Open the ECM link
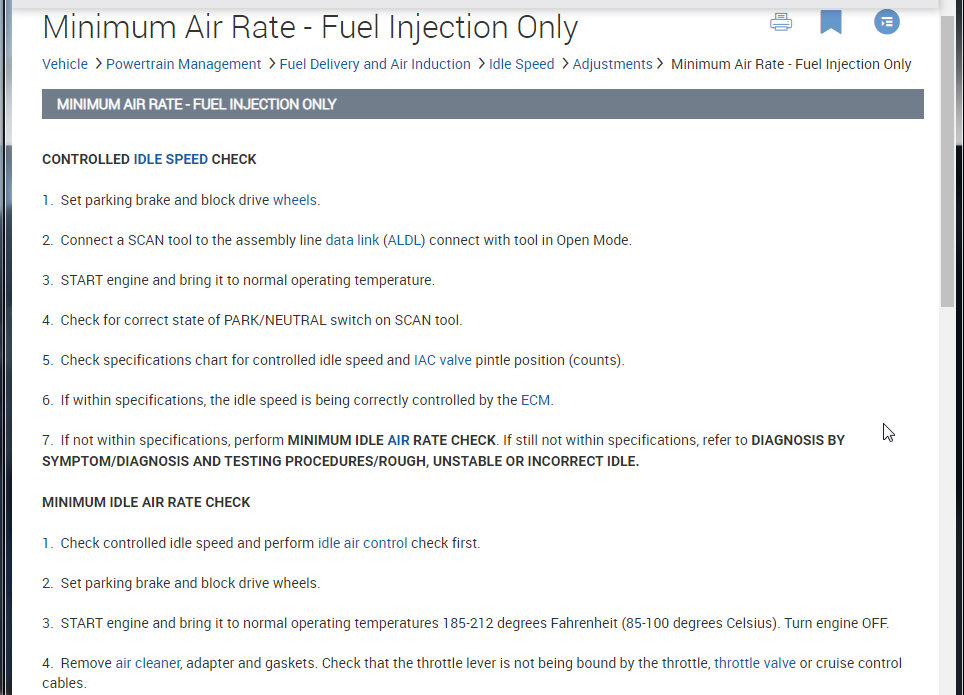Screen dimensions: 964x695 coord(535,400)
